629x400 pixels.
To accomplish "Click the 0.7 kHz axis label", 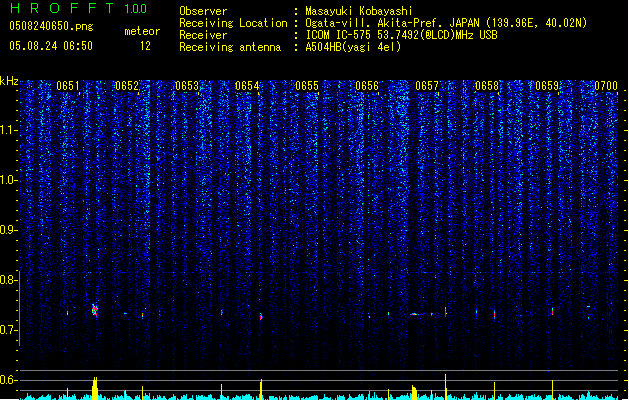I will [8, 330].
